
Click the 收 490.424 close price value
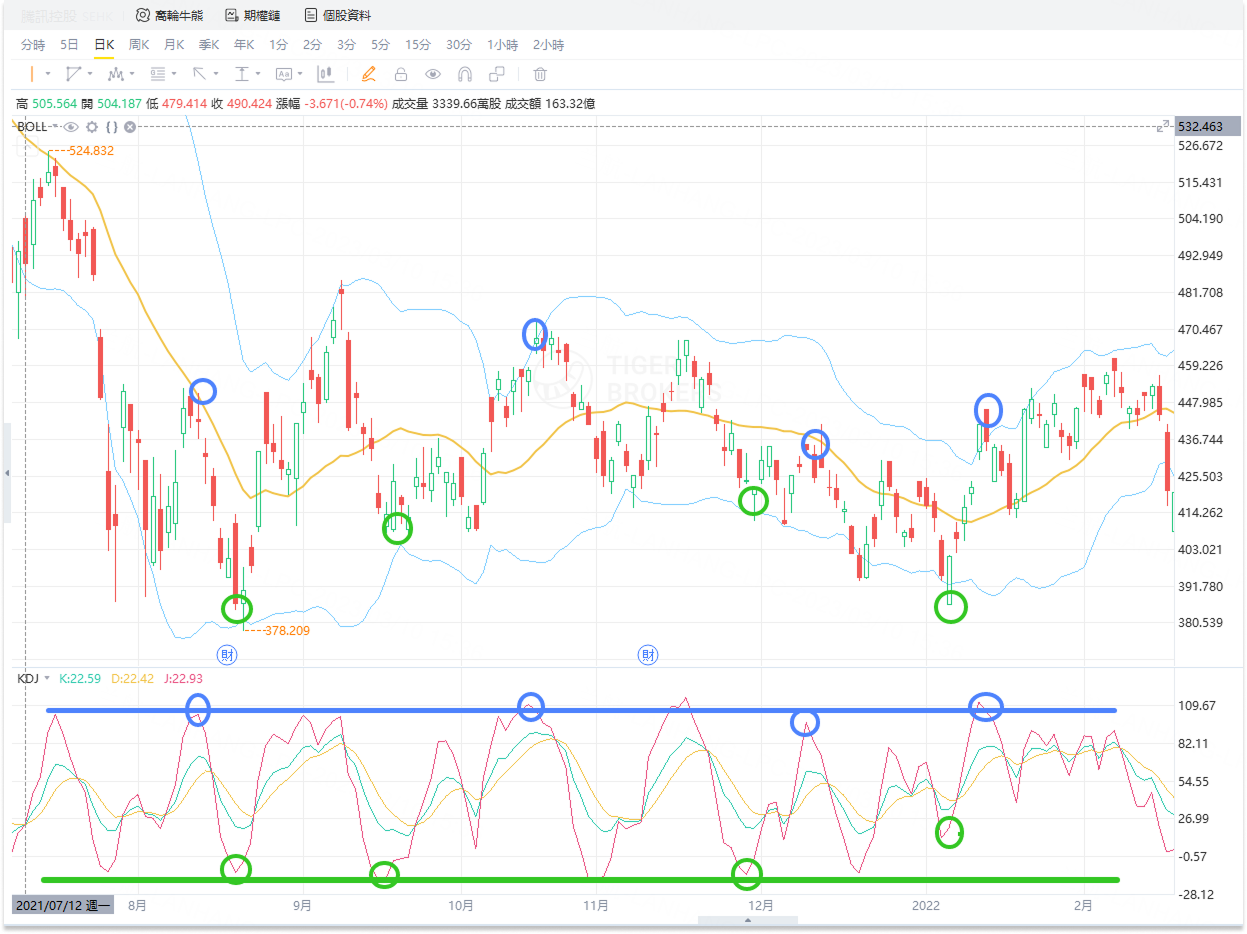pos(239,103)
